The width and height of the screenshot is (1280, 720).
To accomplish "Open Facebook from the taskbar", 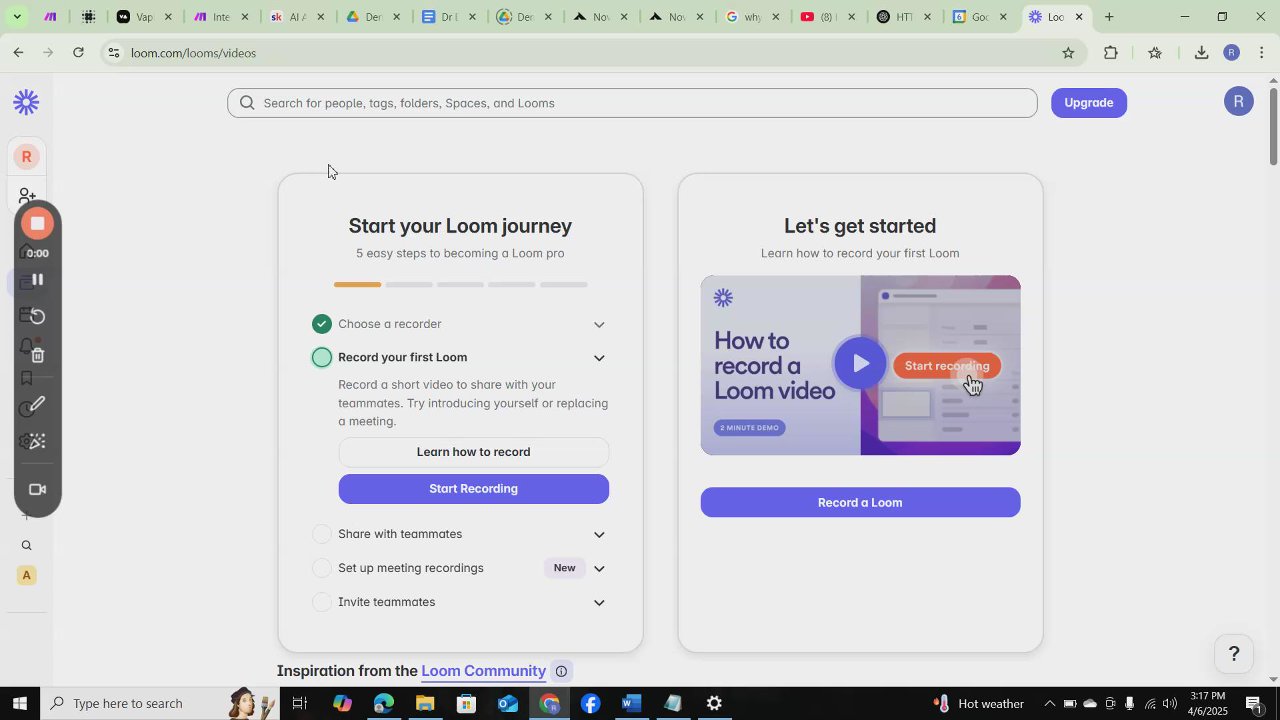I will [590, 703].
